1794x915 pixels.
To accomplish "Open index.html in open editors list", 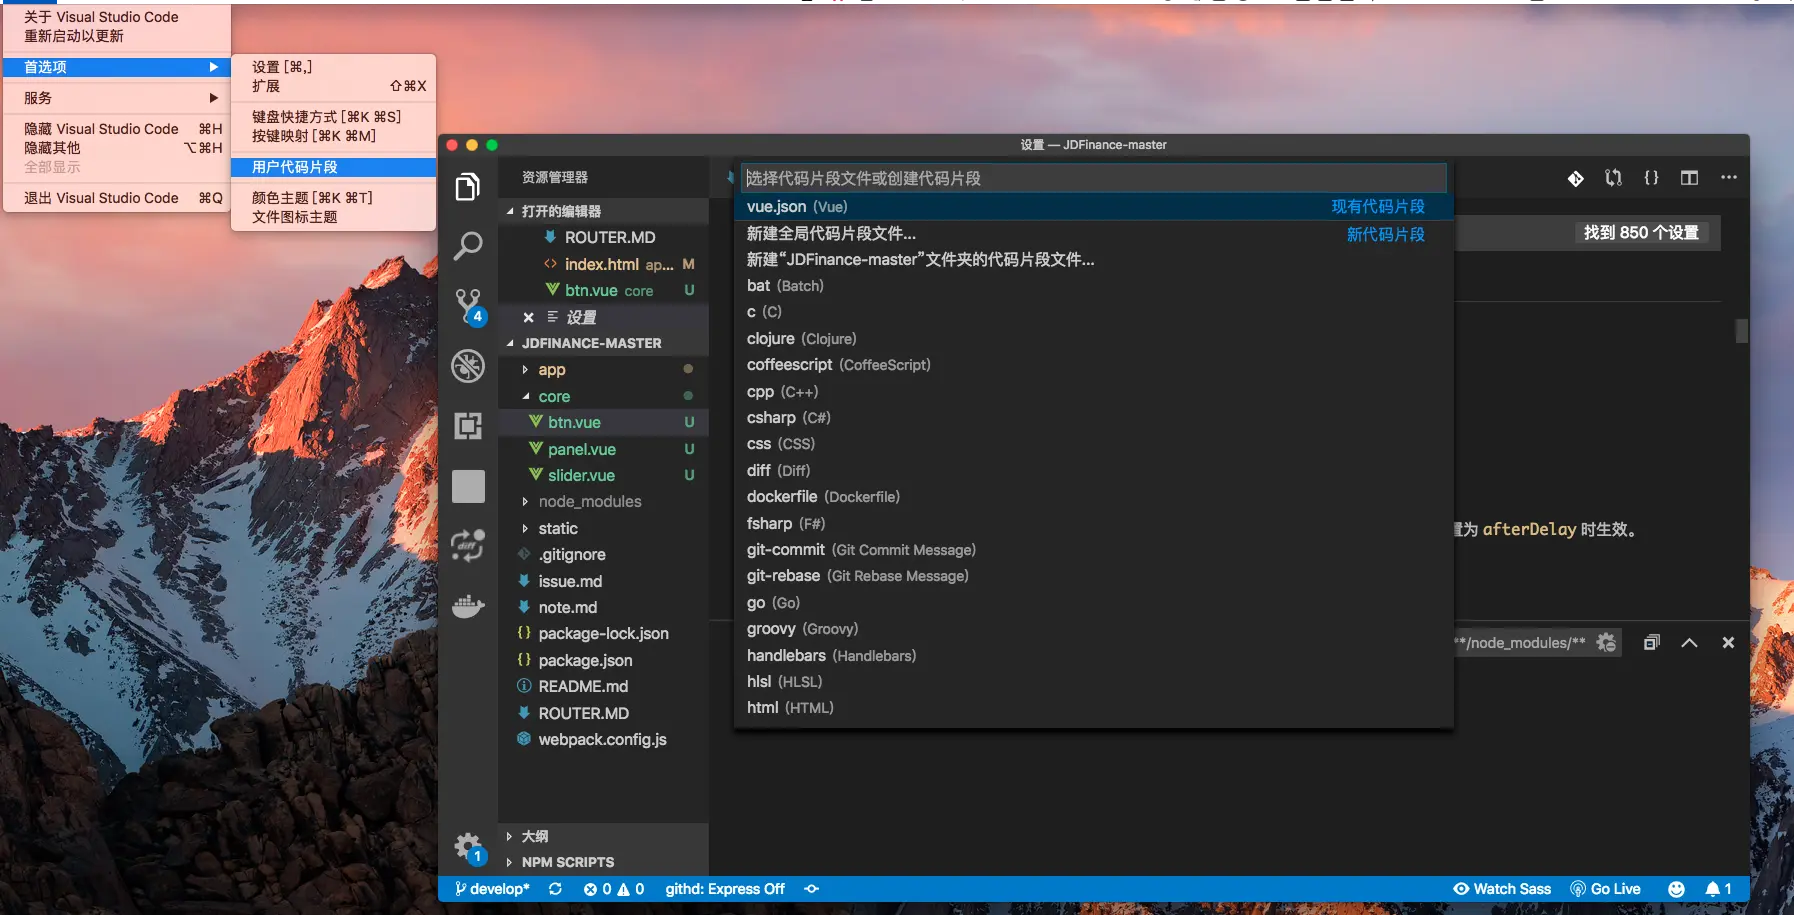I will (x=603, y=264).
